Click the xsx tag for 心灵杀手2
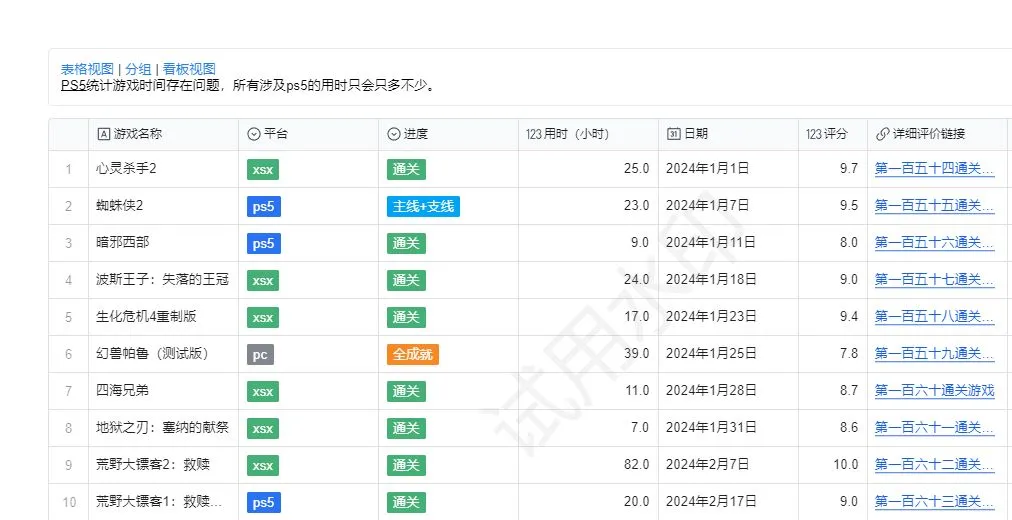Image resolution: width=1012 pixels, height=520 pixels. (263, 170)
